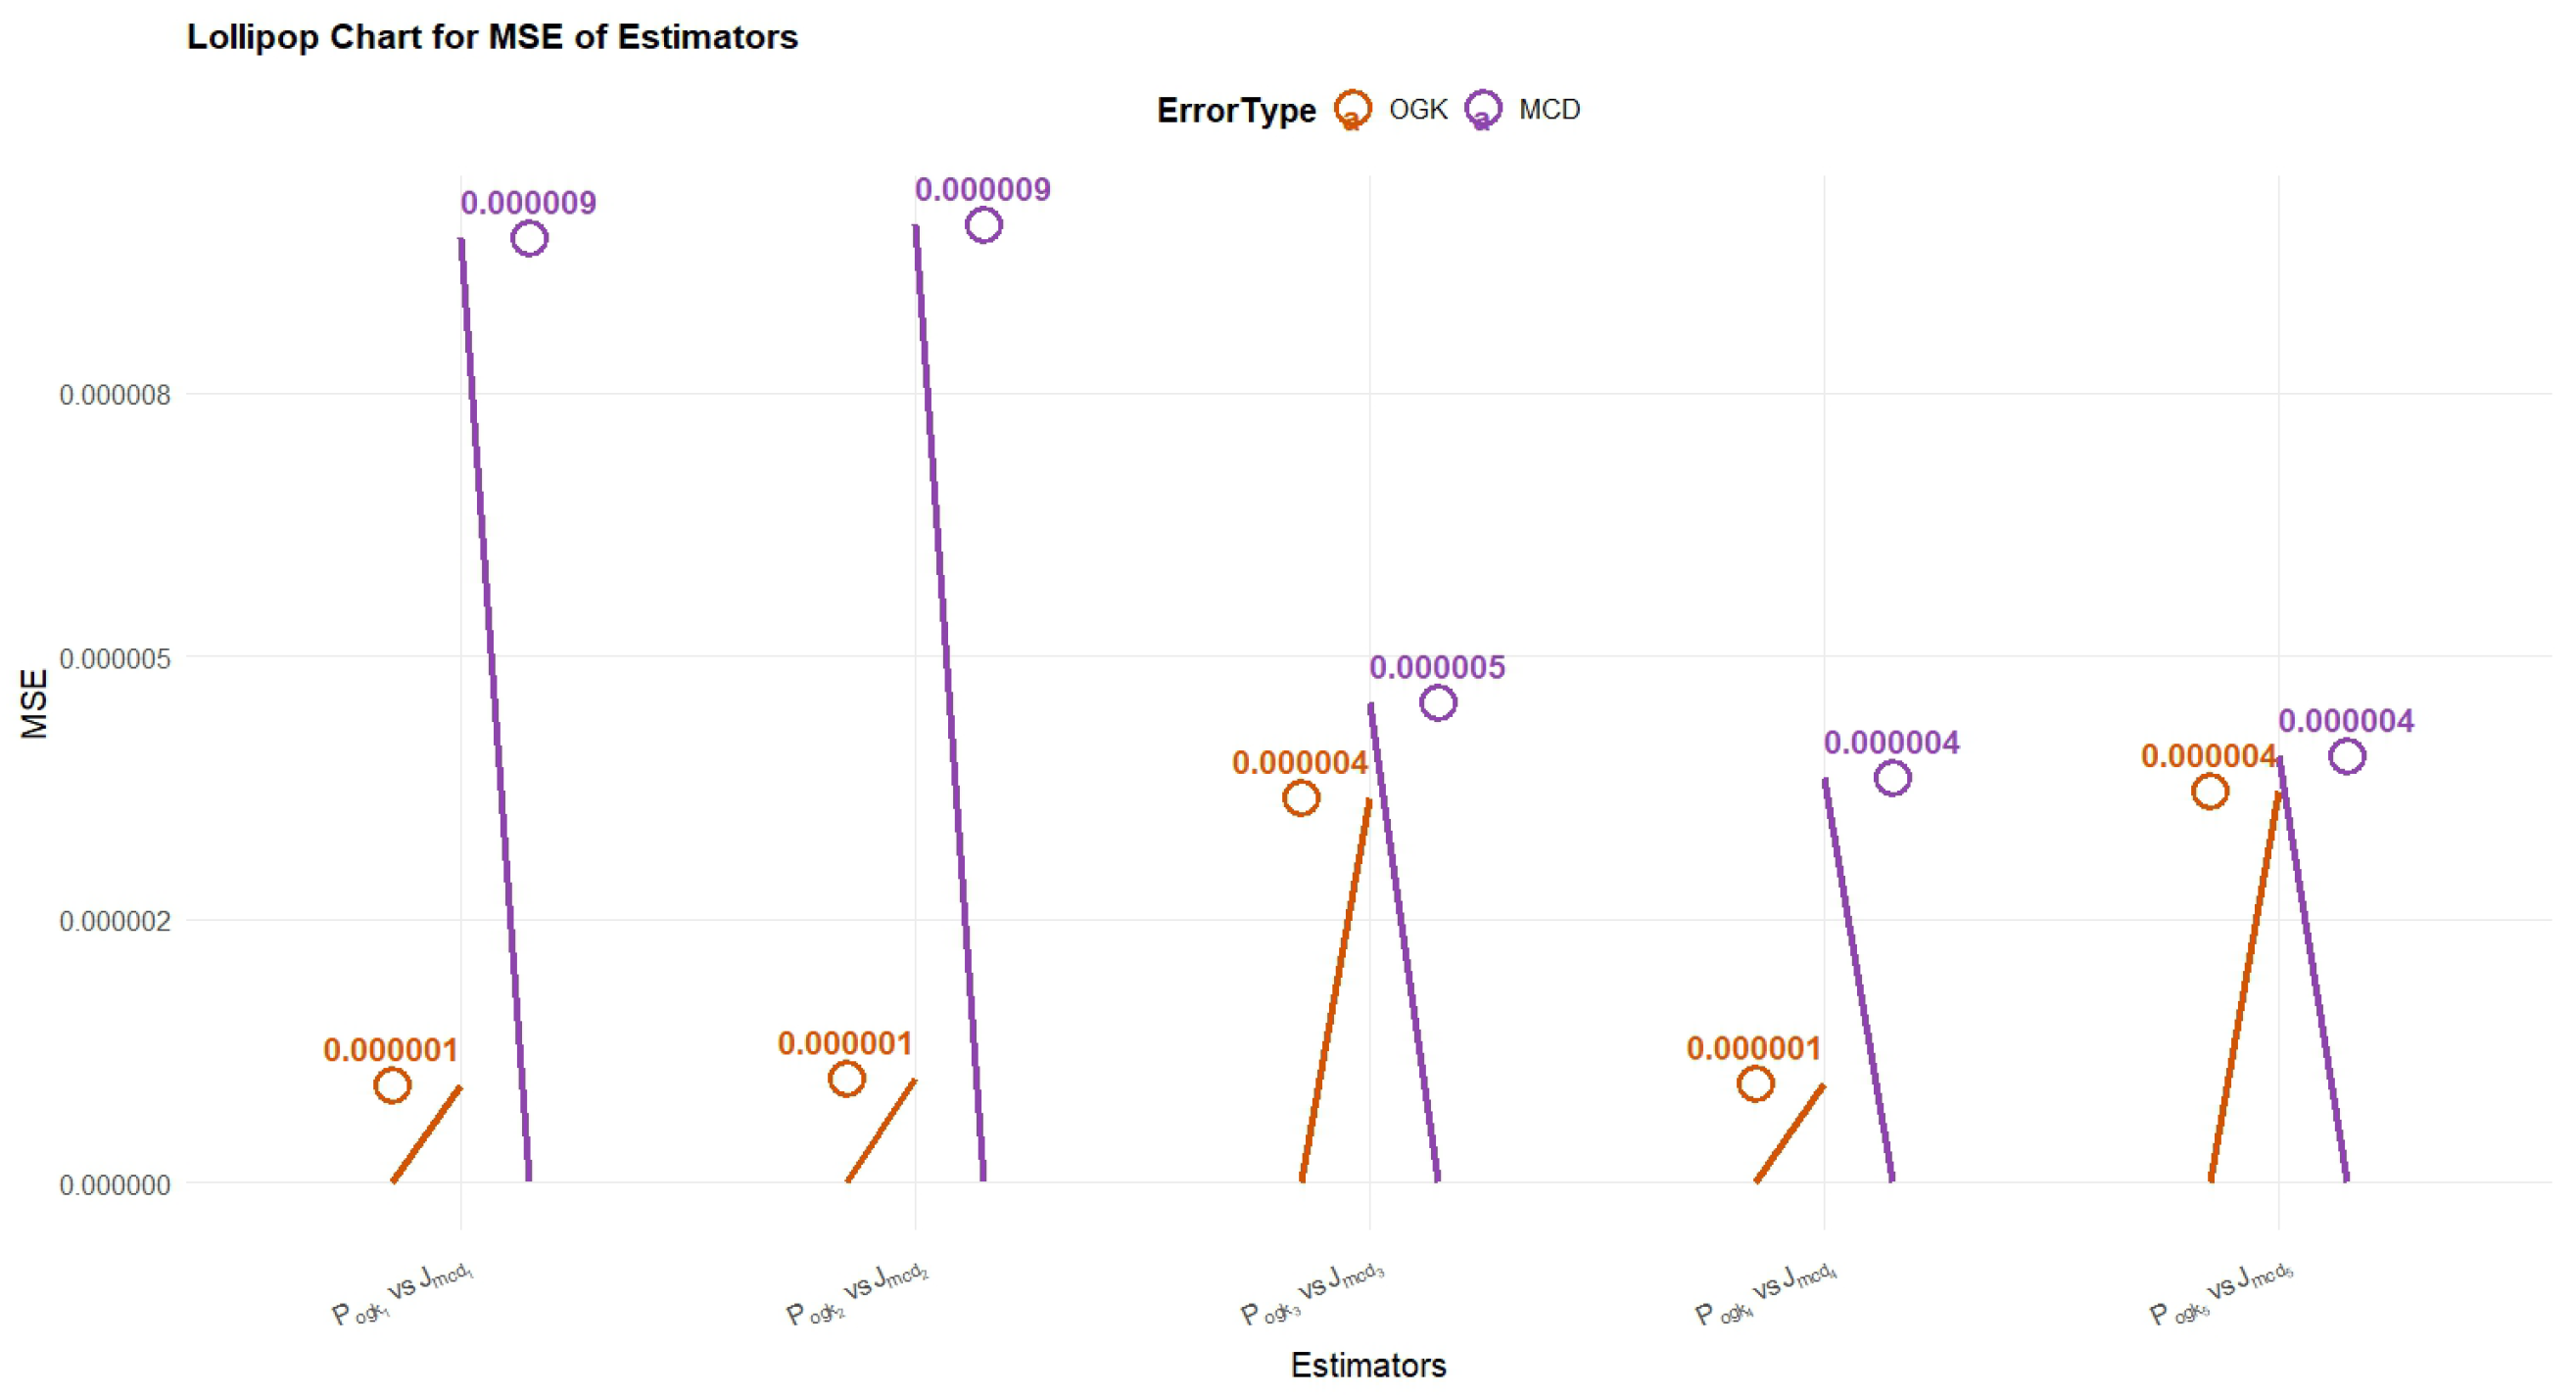Click the MCD legend text label
The image size is (2576, 1395).
click(x=1549, y=109)
